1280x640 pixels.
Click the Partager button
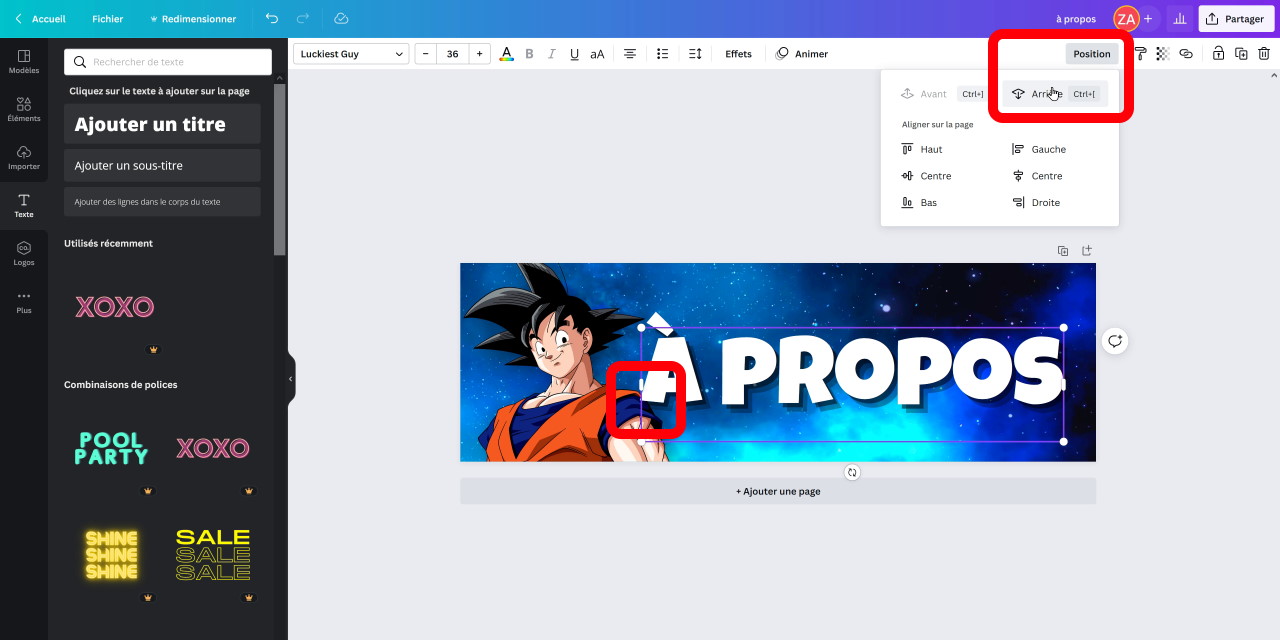click(x=1236, y=19)
